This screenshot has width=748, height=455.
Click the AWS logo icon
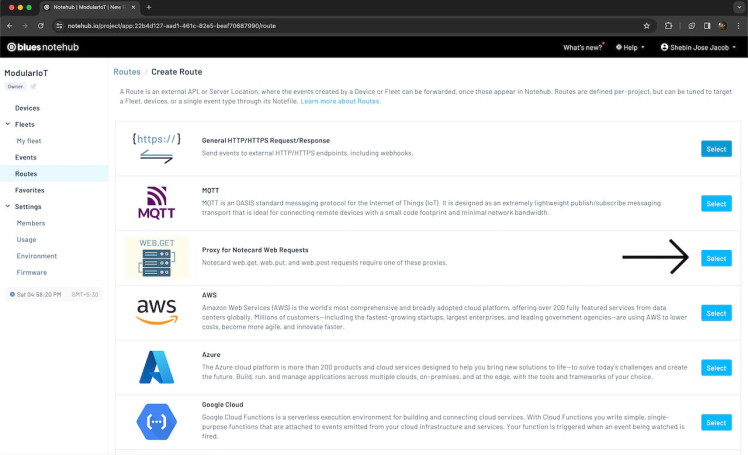click(x=156, y=312)
